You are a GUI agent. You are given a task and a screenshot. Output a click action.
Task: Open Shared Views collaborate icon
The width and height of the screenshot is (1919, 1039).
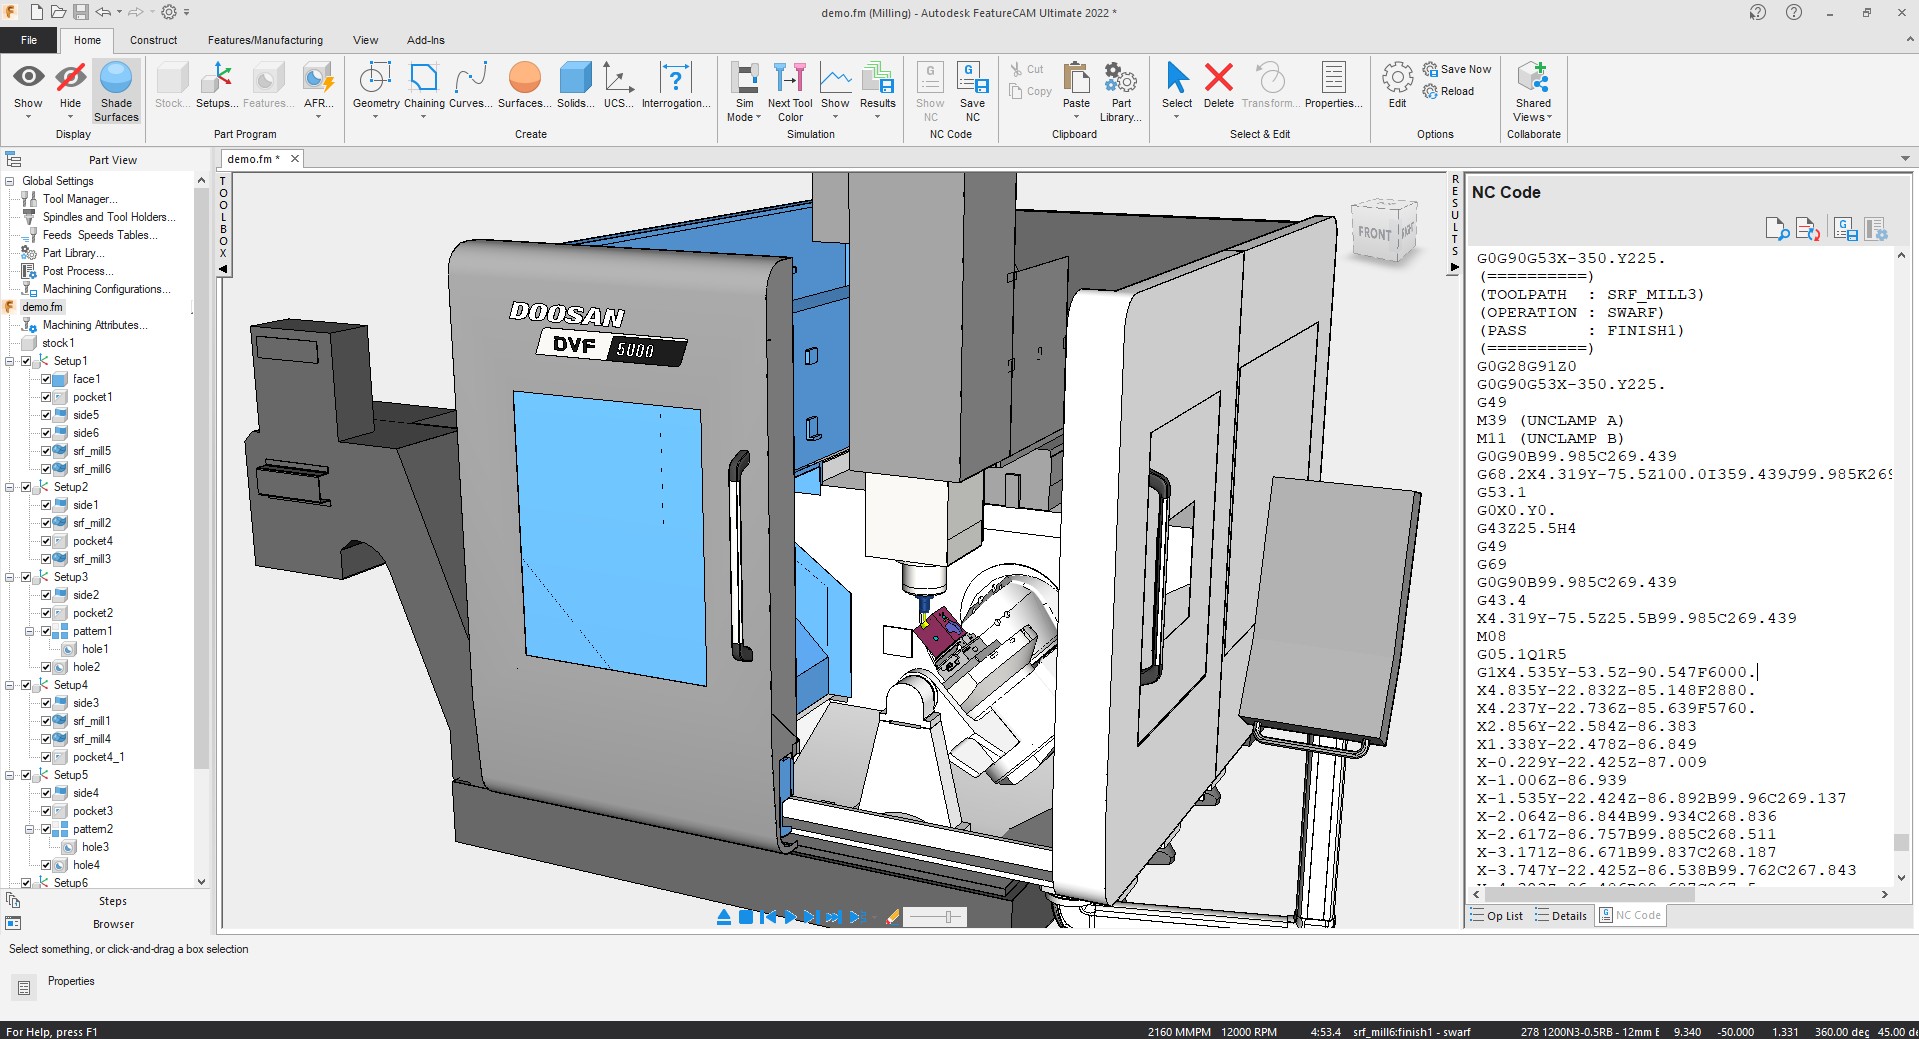1533,77
